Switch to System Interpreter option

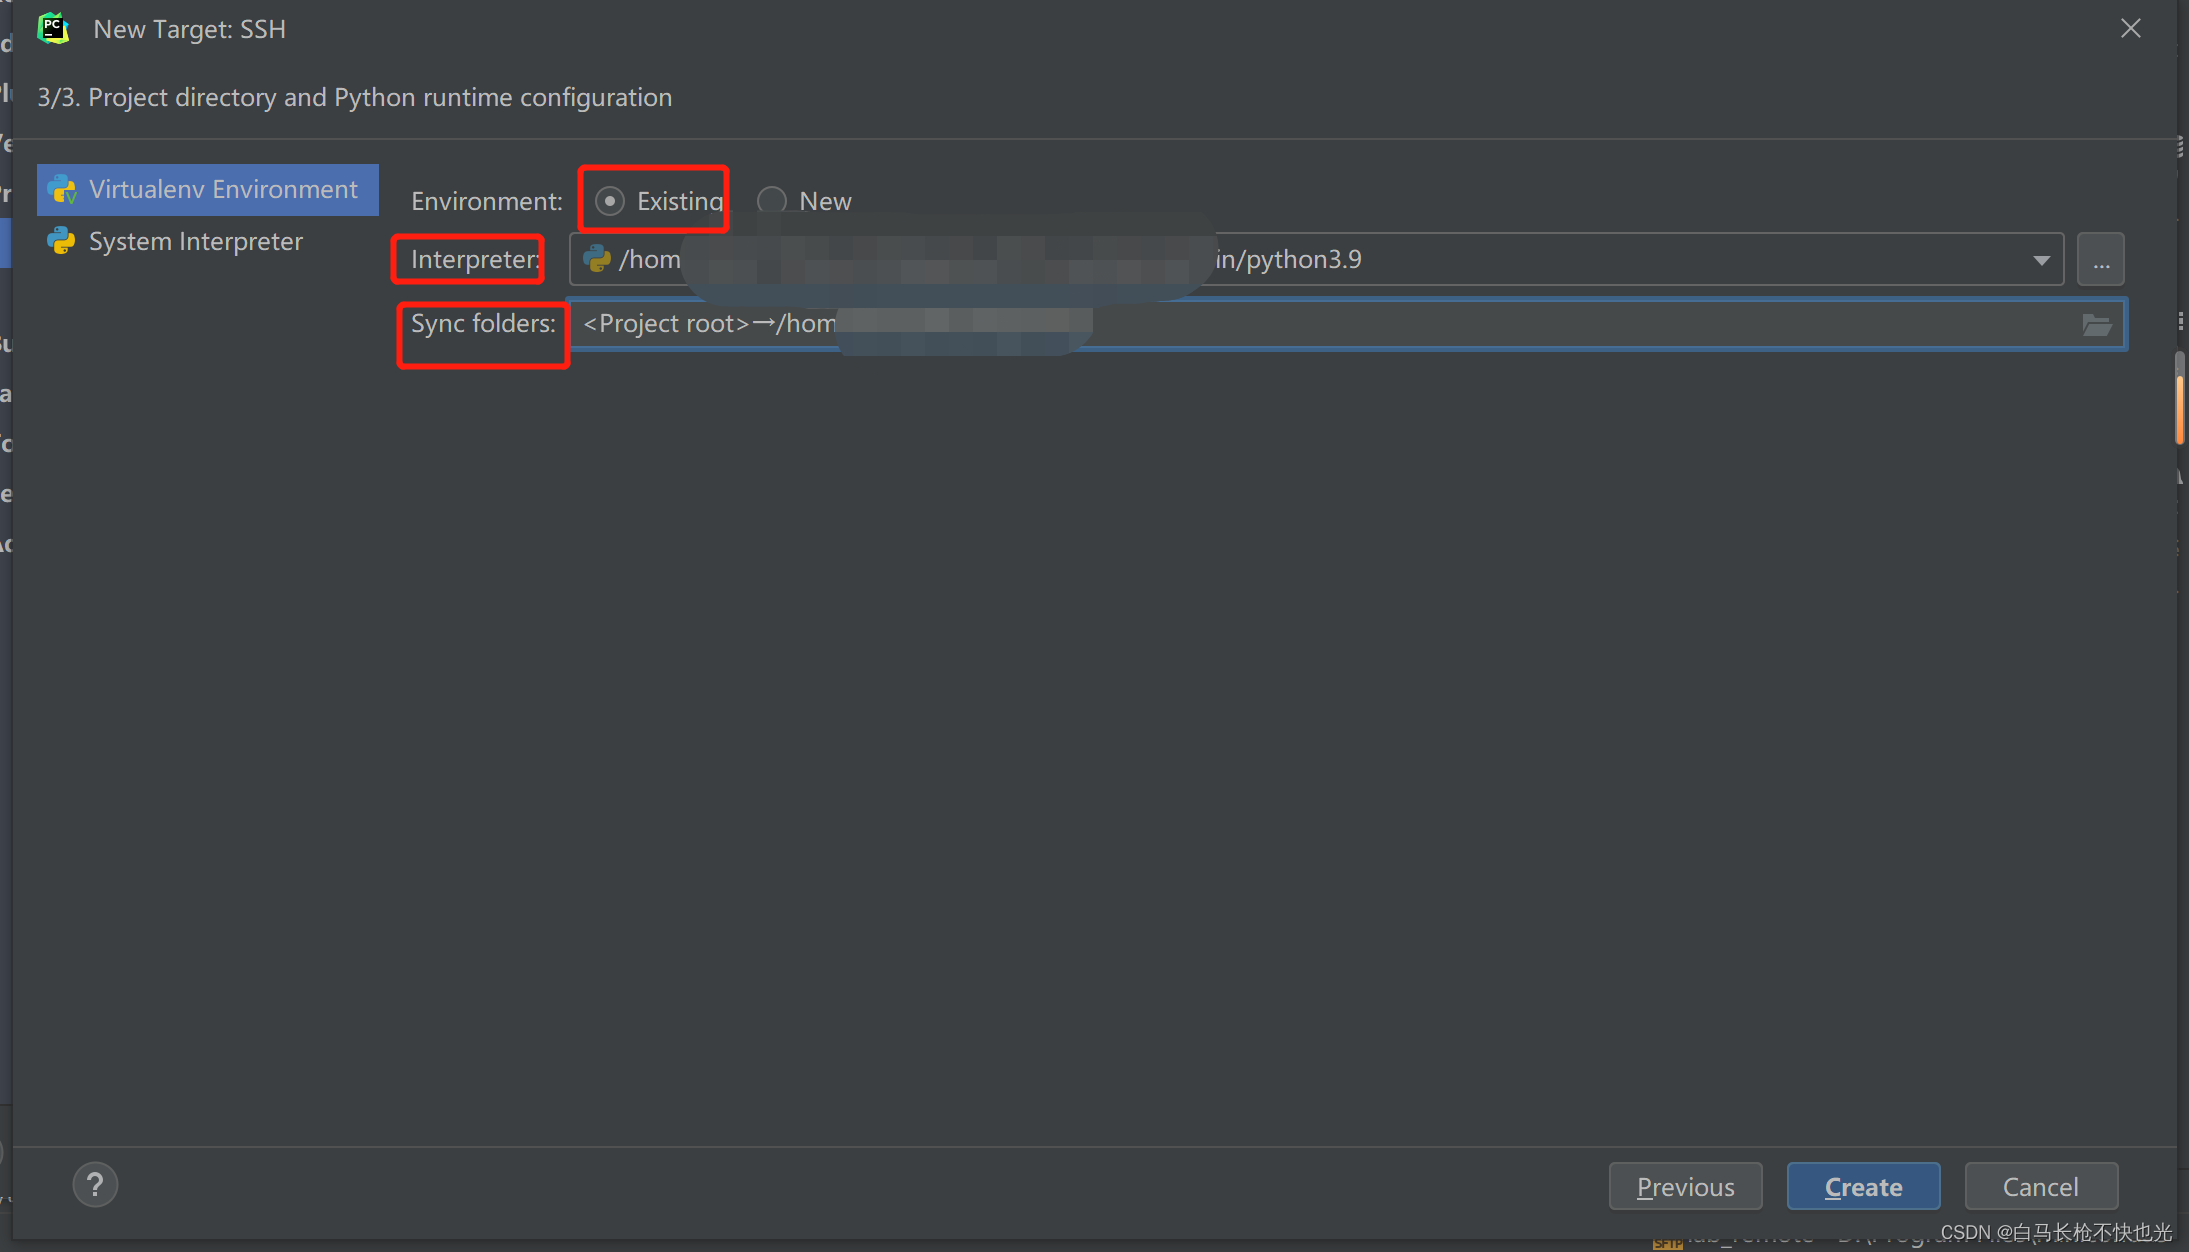[195, 241]
